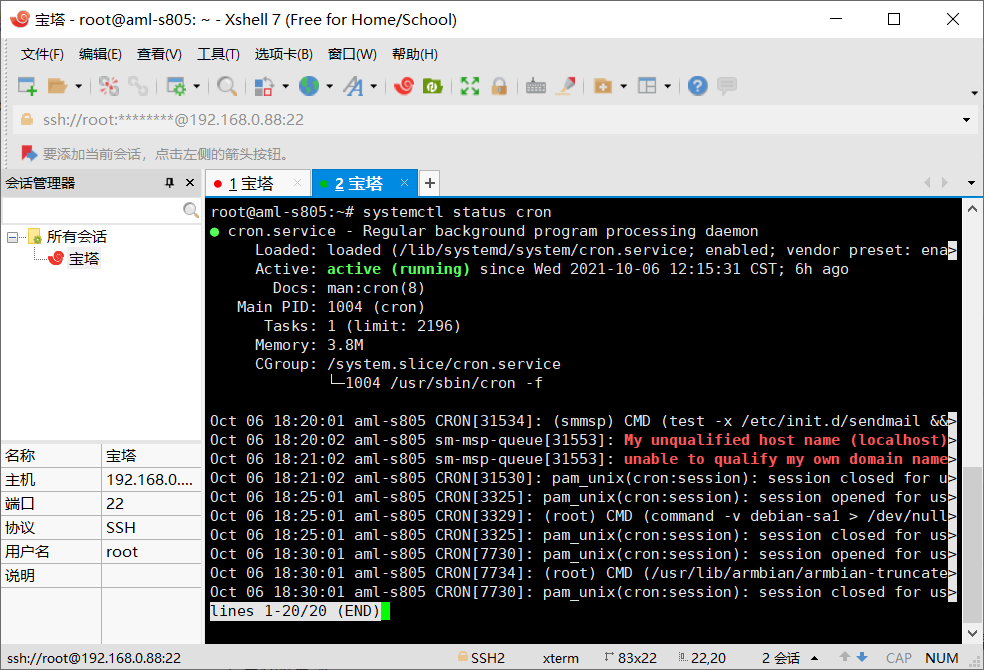The width and height of the screenshot is (984, 670).
Task: Open the blue Help question icon
Action: (x=698, y=86)
